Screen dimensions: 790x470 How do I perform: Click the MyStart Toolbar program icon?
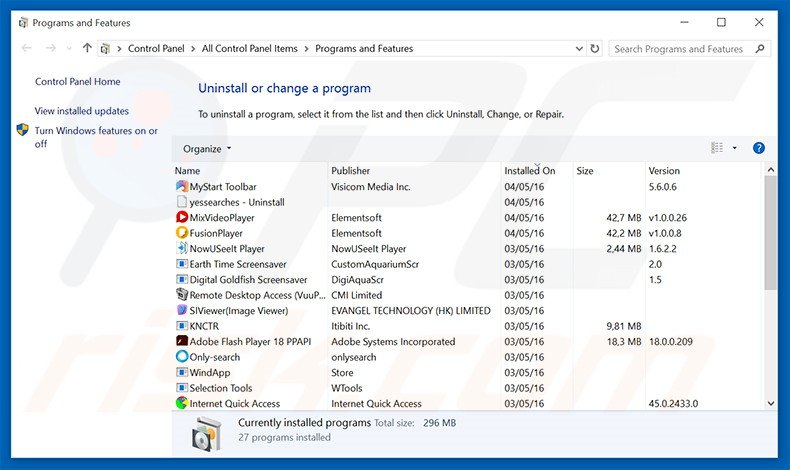pos(181,187)
